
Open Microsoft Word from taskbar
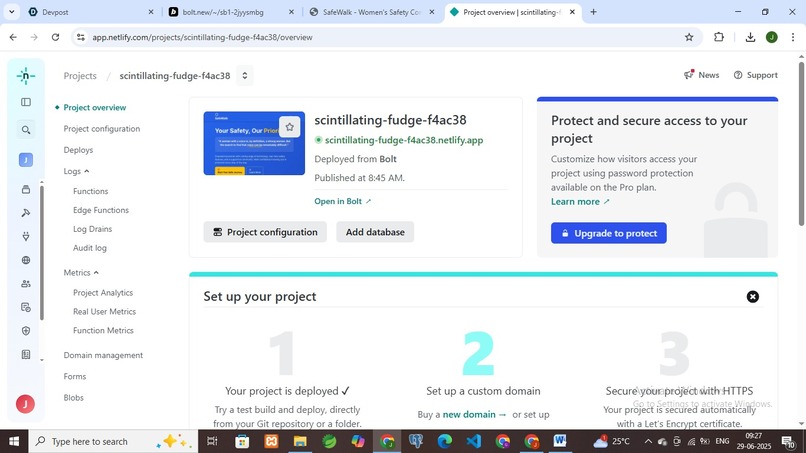point(560,441)
